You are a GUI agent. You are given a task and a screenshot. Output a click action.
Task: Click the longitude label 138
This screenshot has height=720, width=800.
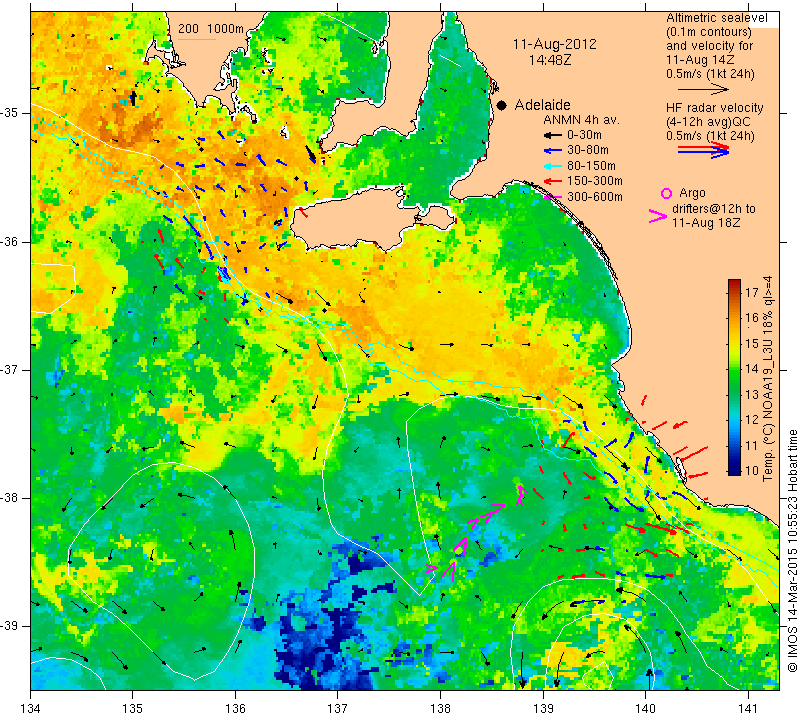(440, 709)
